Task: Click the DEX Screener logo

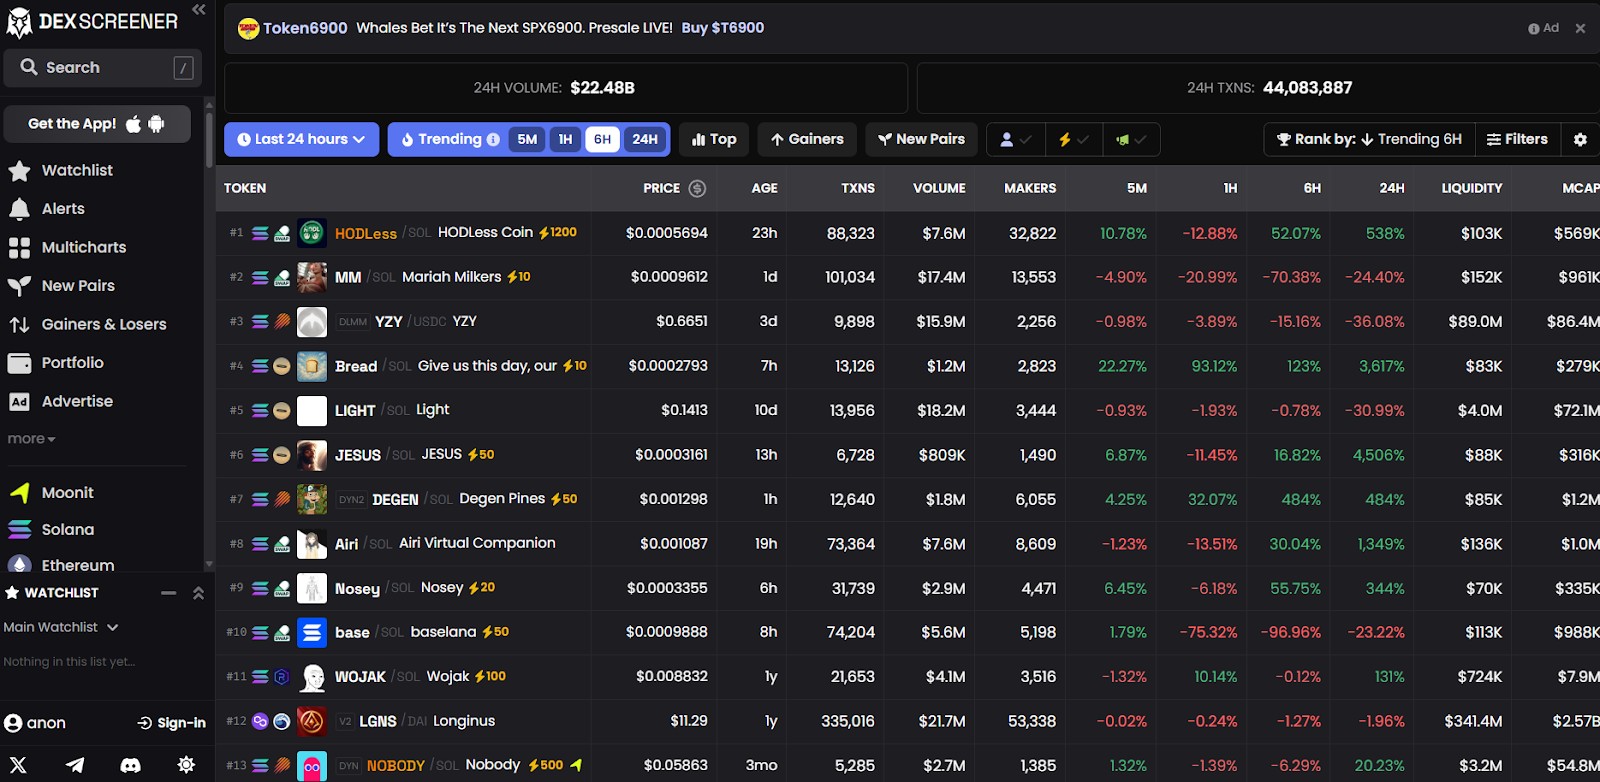Action: (92, 22)
